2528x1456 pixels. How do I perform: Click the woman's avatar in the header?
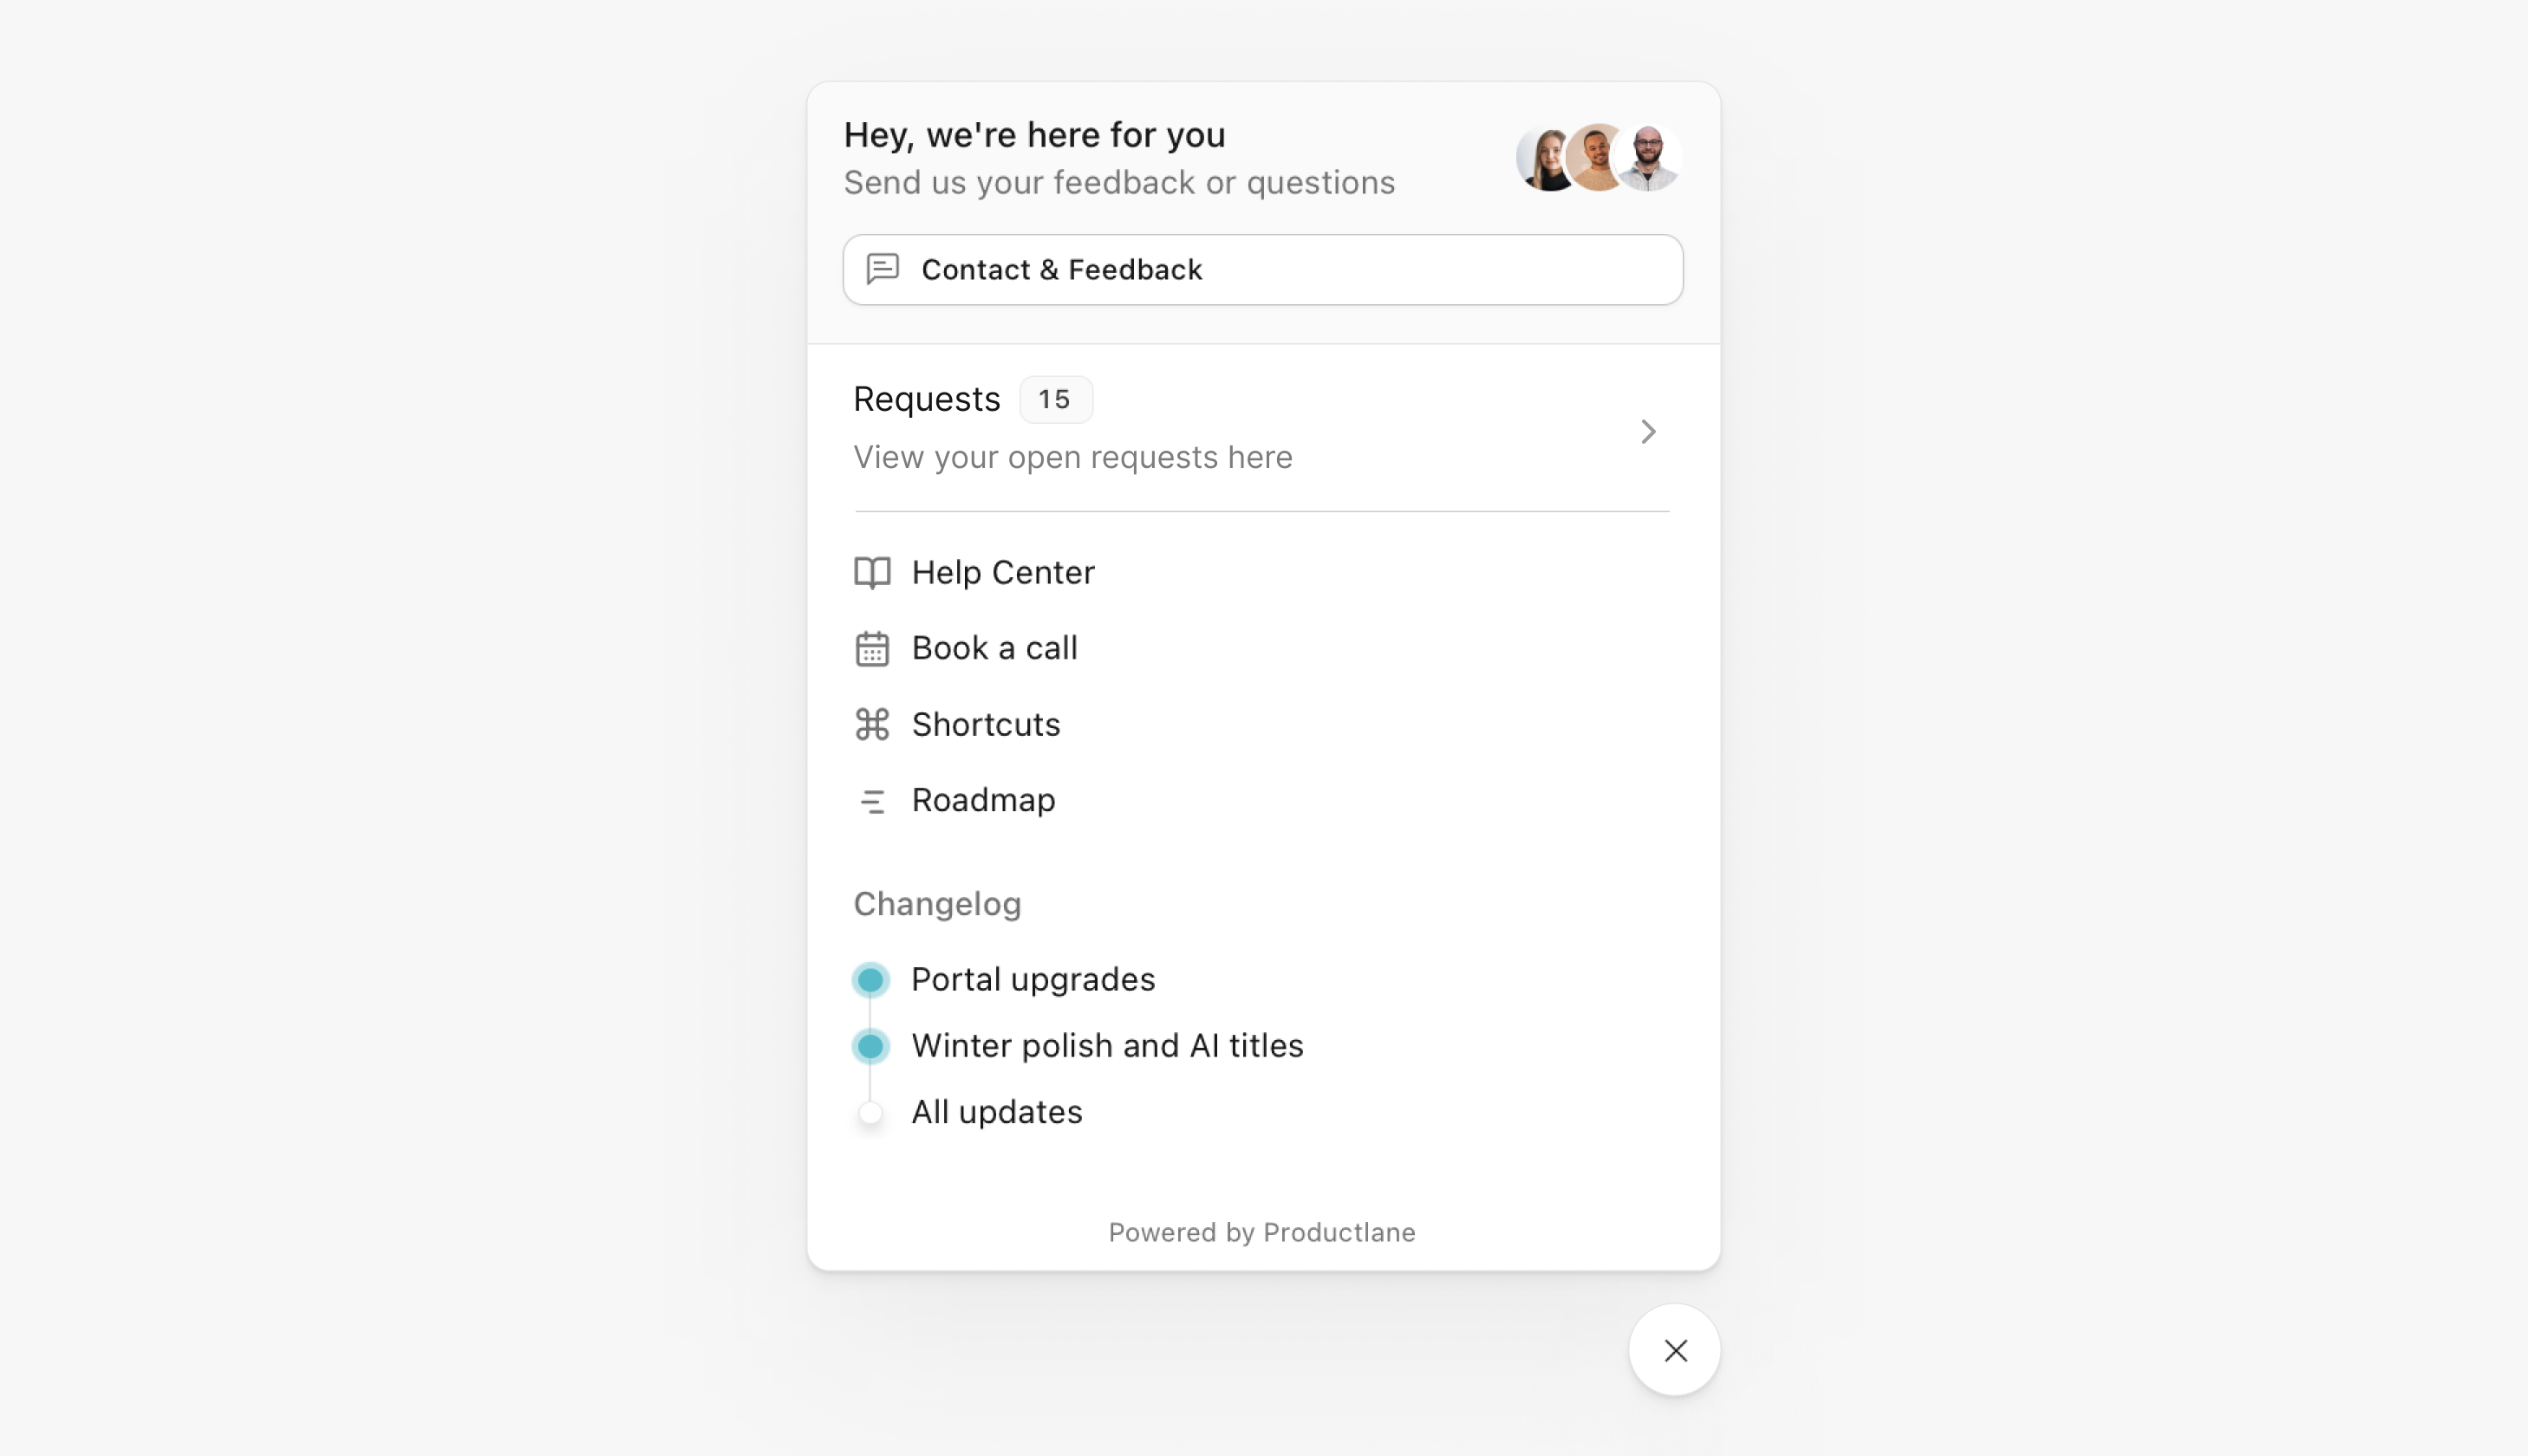point(1544,158)
